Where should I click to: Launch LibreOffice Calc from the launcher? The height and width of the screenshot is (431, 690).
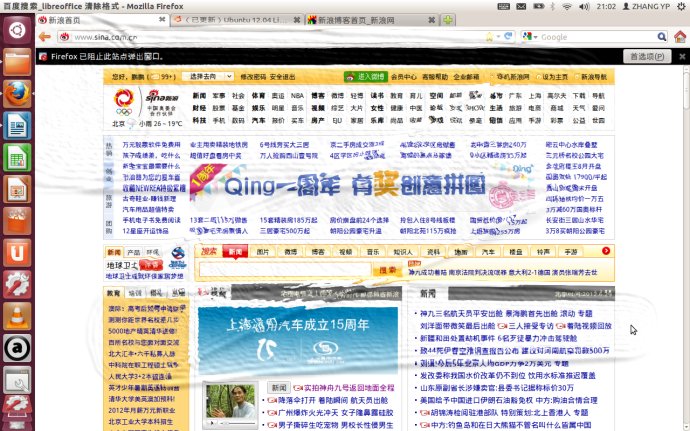tap(17, 157)
